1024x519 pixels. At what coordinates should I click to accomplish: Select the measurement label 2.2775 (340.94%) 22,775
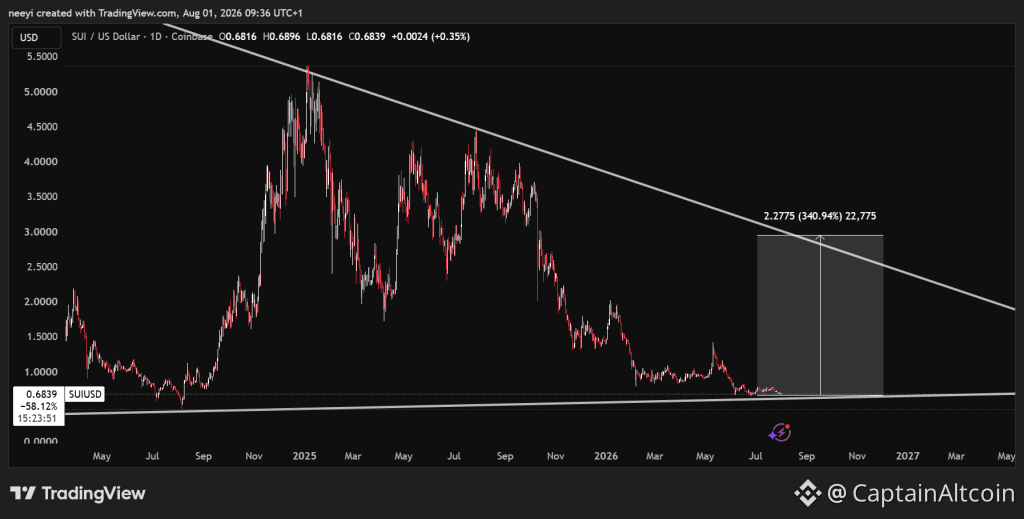coord(820,216)
